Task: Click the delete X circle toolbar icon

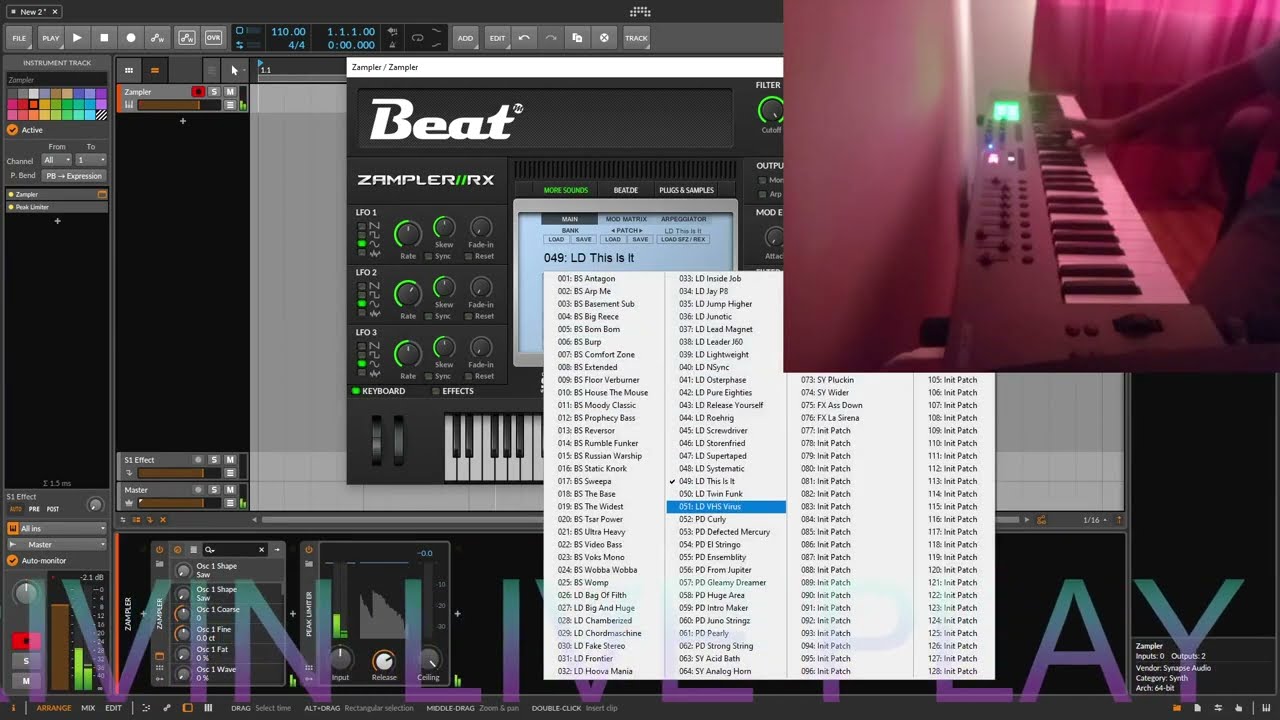Action: (x=604, y=38)
